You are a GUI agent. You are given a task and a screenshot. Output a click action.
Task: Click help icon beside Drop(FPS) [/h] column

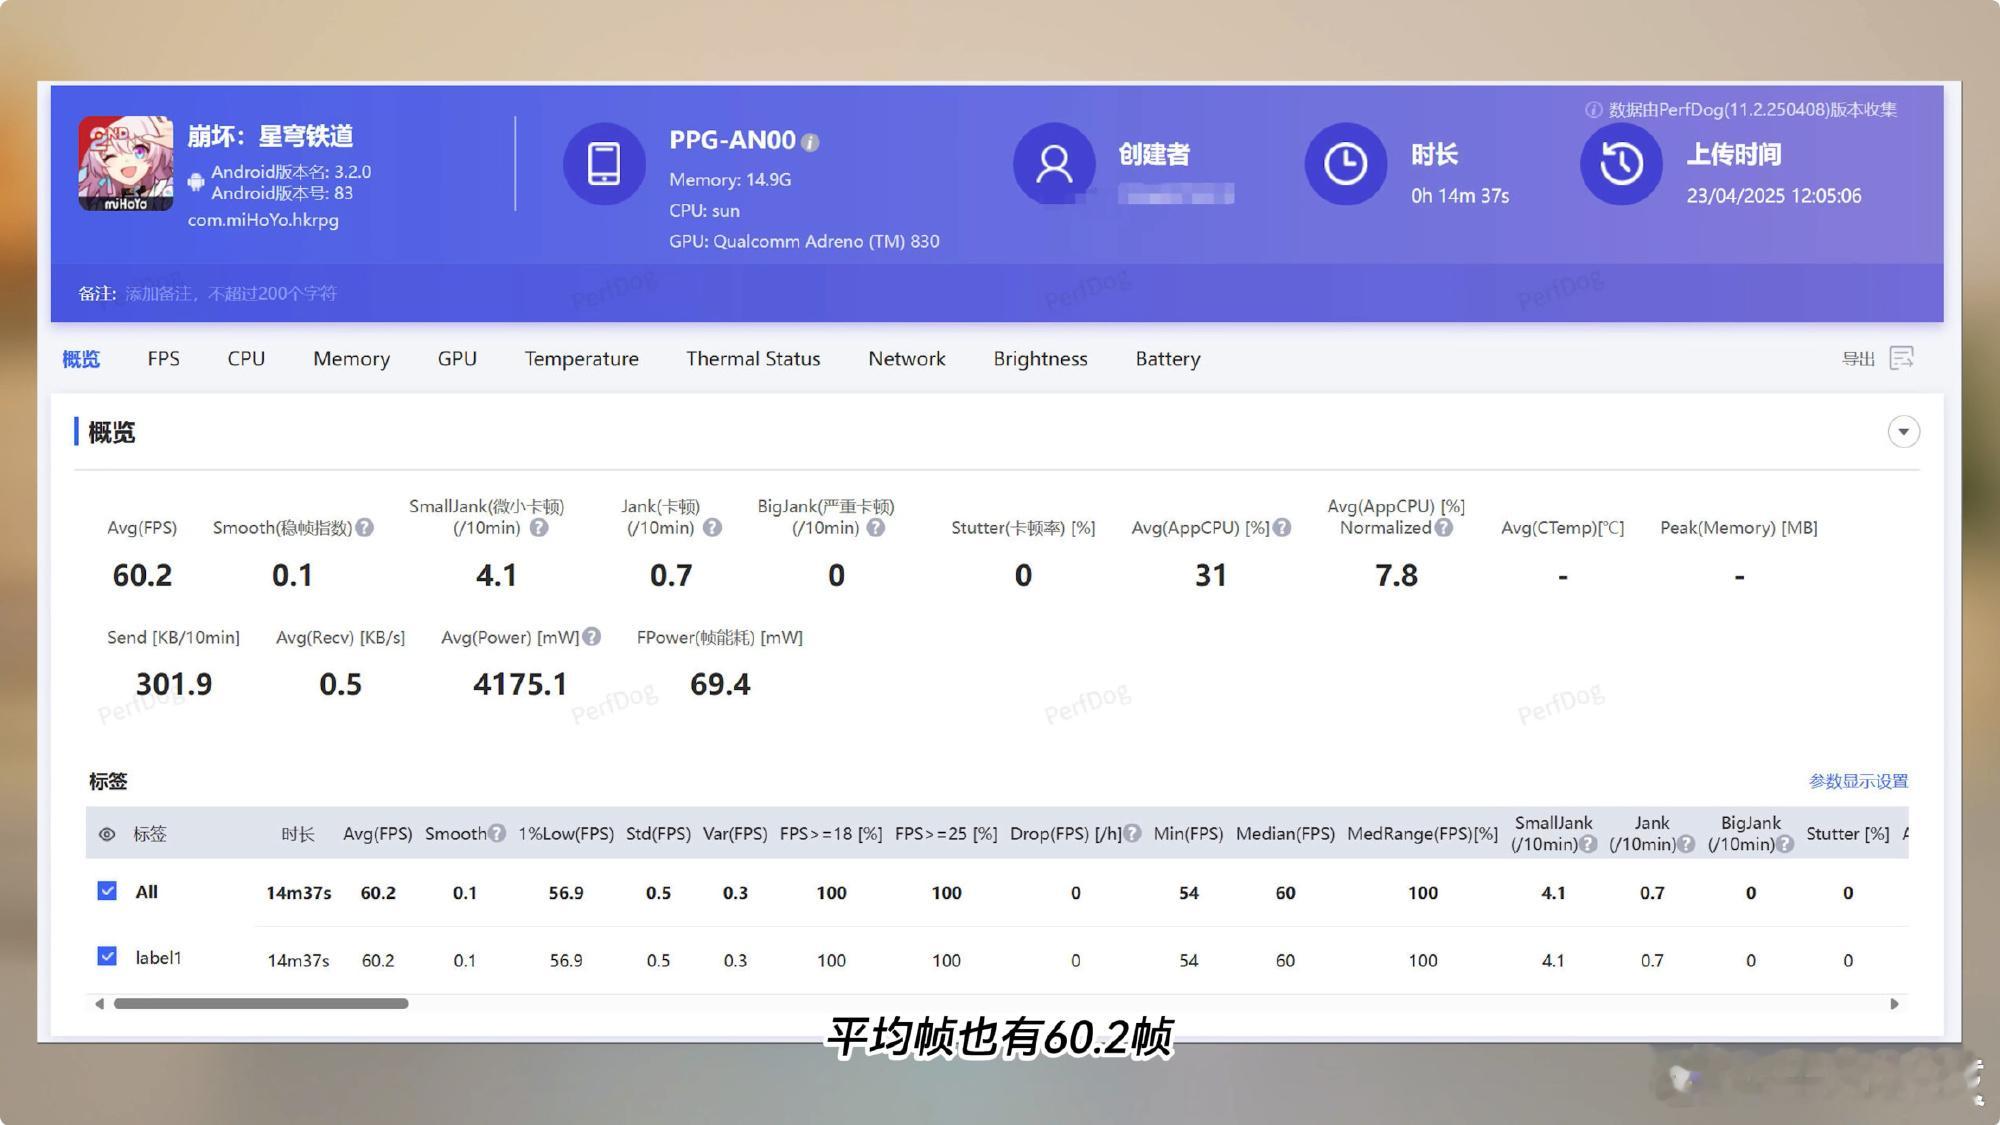(1132, 834)
